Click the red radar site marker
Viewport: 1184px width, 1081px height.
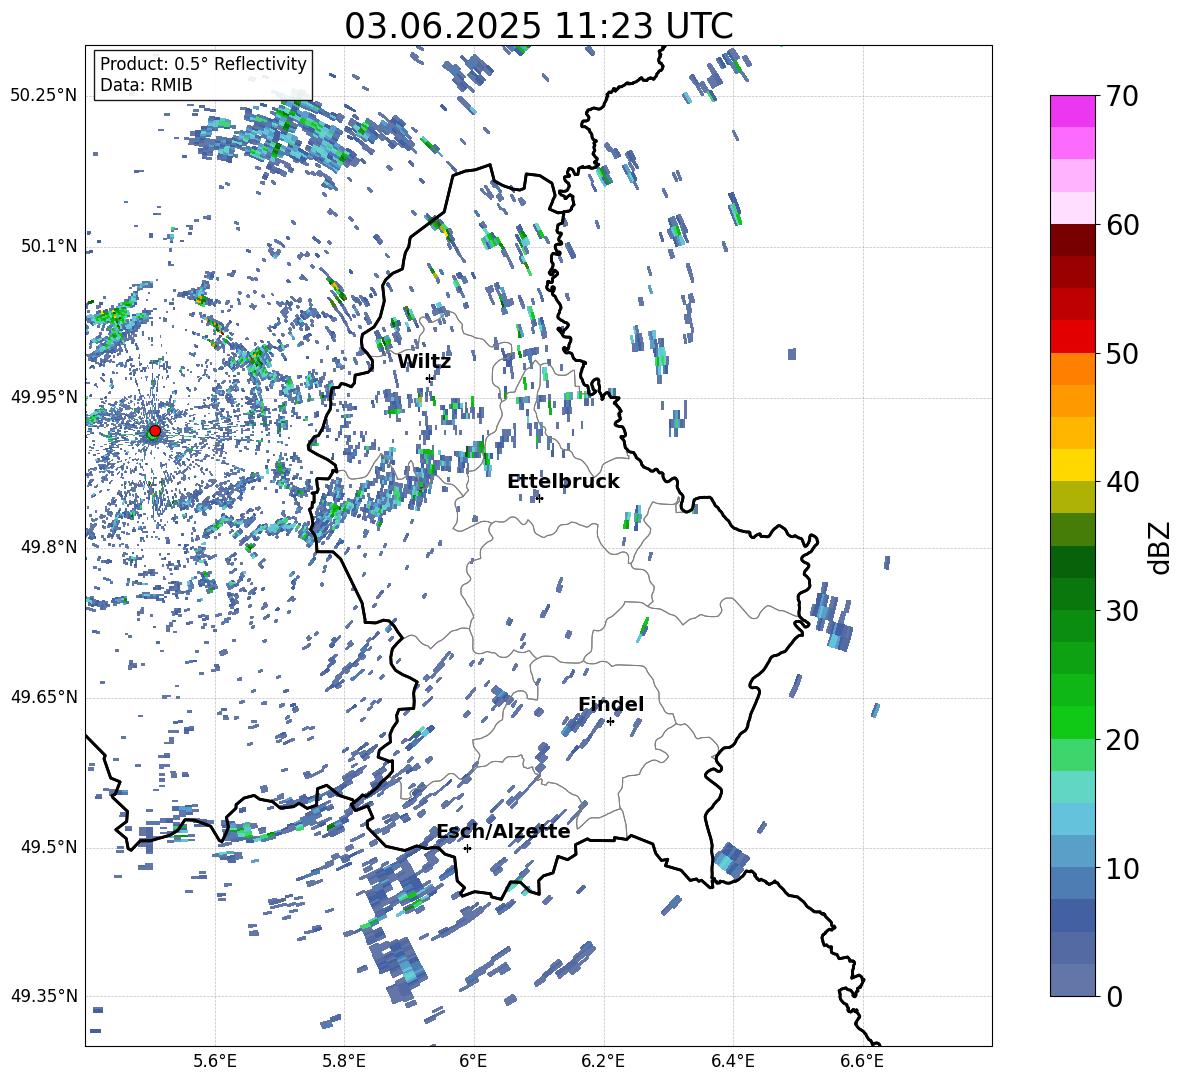155,431
